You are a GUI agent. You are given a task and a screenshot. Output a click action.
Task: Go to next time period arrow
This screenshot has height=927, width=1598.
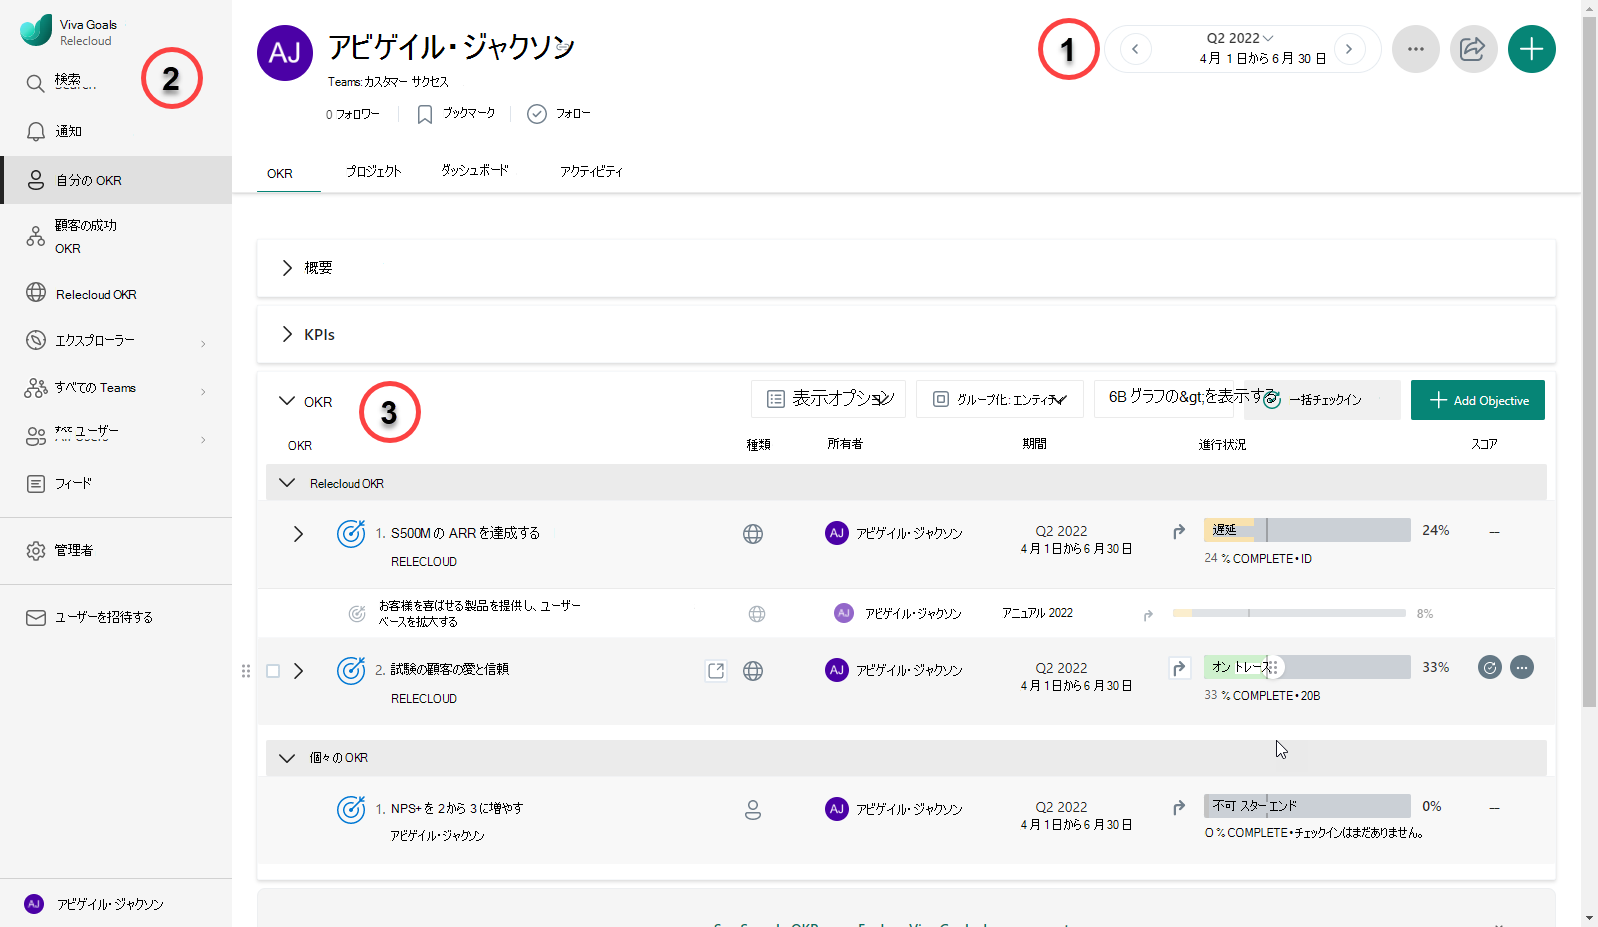tap(1349, 49)
